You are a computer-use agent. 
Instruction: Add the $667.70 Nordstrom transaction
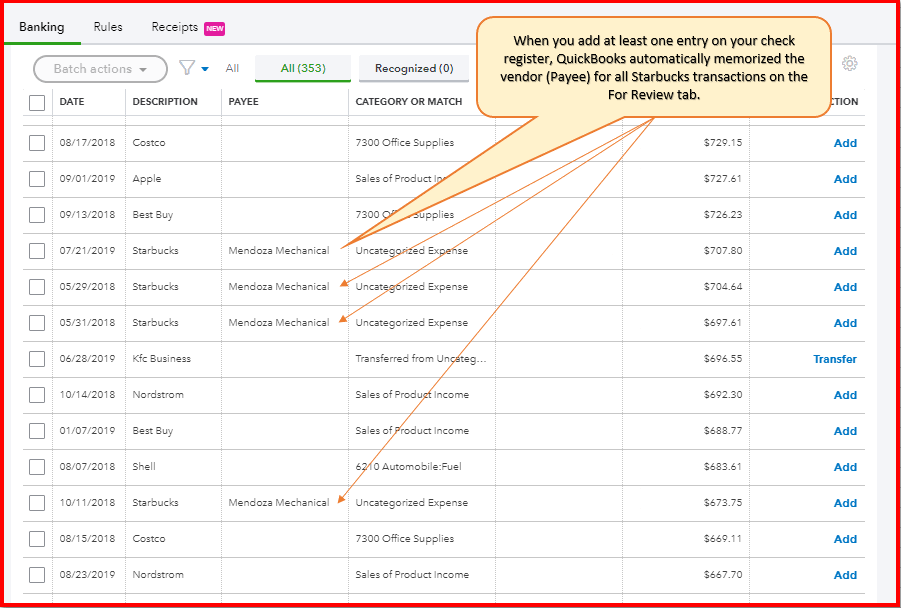pos(845,575)
